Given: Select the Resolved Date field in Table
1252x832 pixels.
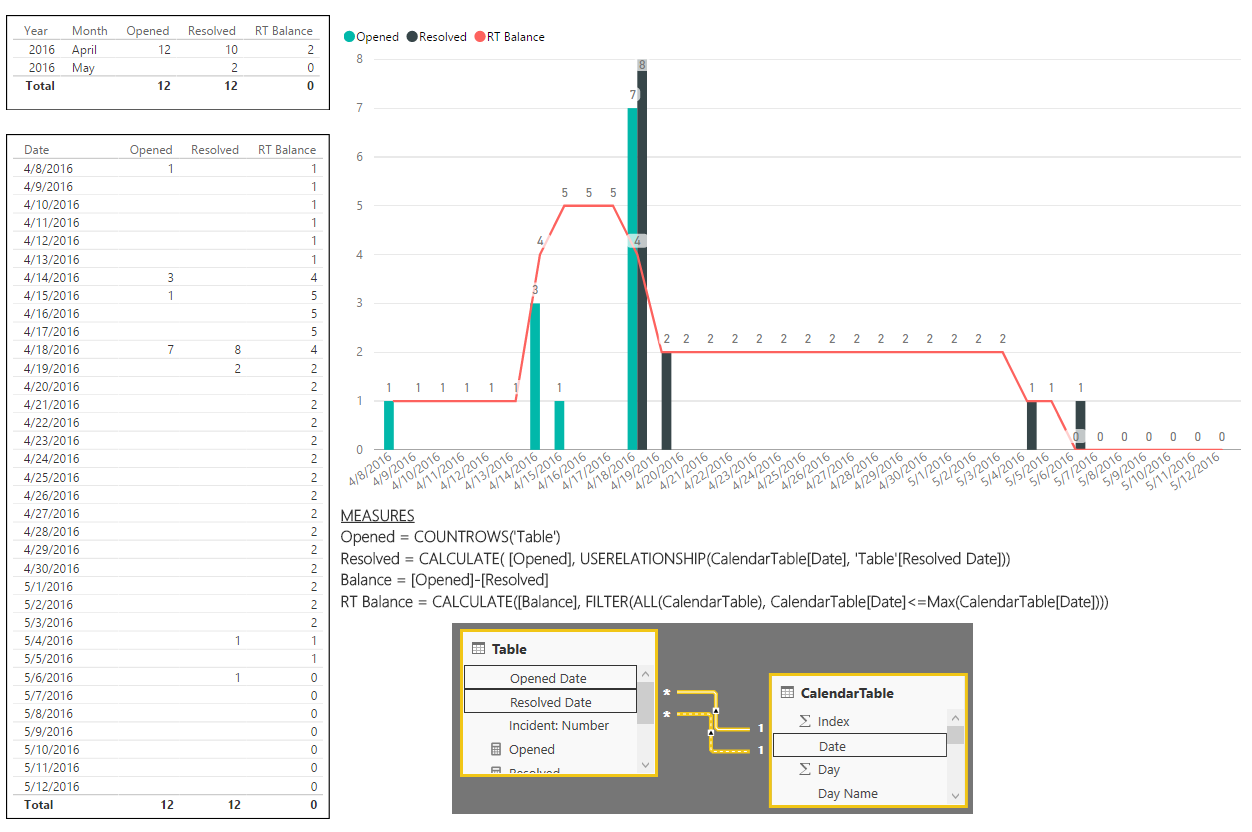Looking at the screenshot, I should coord(550,702).
